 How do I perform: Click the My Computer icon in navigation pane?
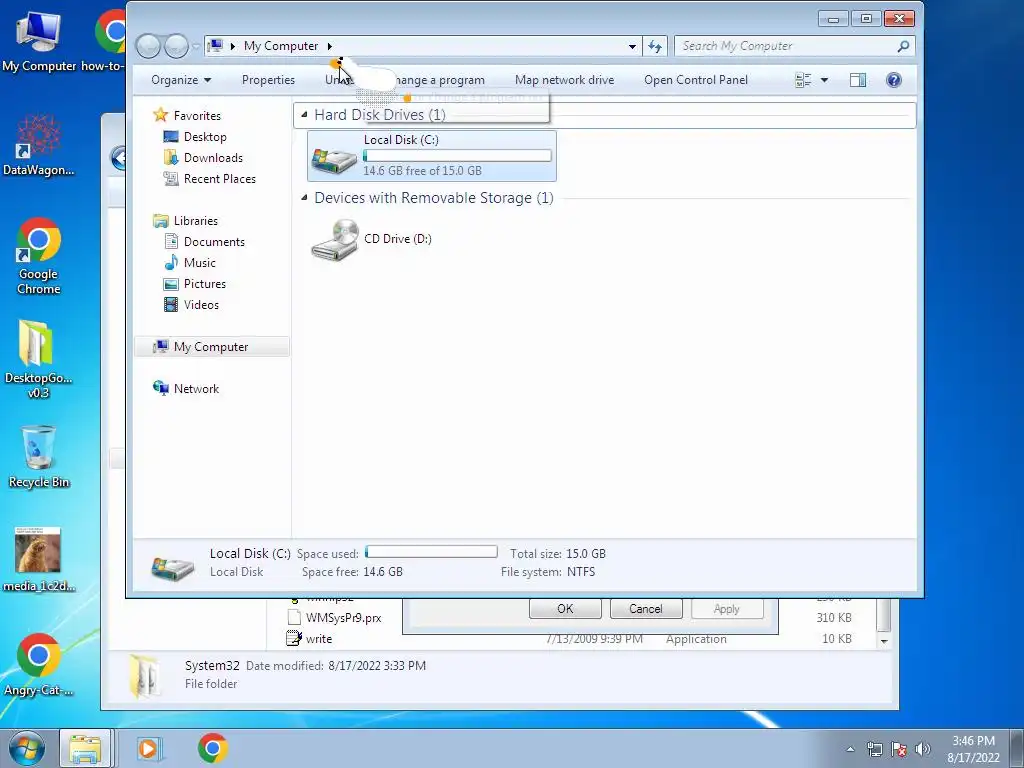point(161,347)
